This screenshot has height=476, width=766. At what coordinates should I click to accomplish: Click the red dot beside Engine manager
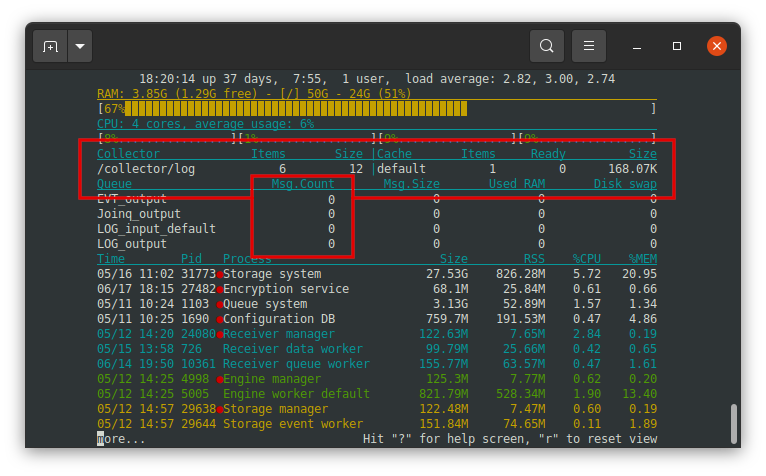point(220,380)
